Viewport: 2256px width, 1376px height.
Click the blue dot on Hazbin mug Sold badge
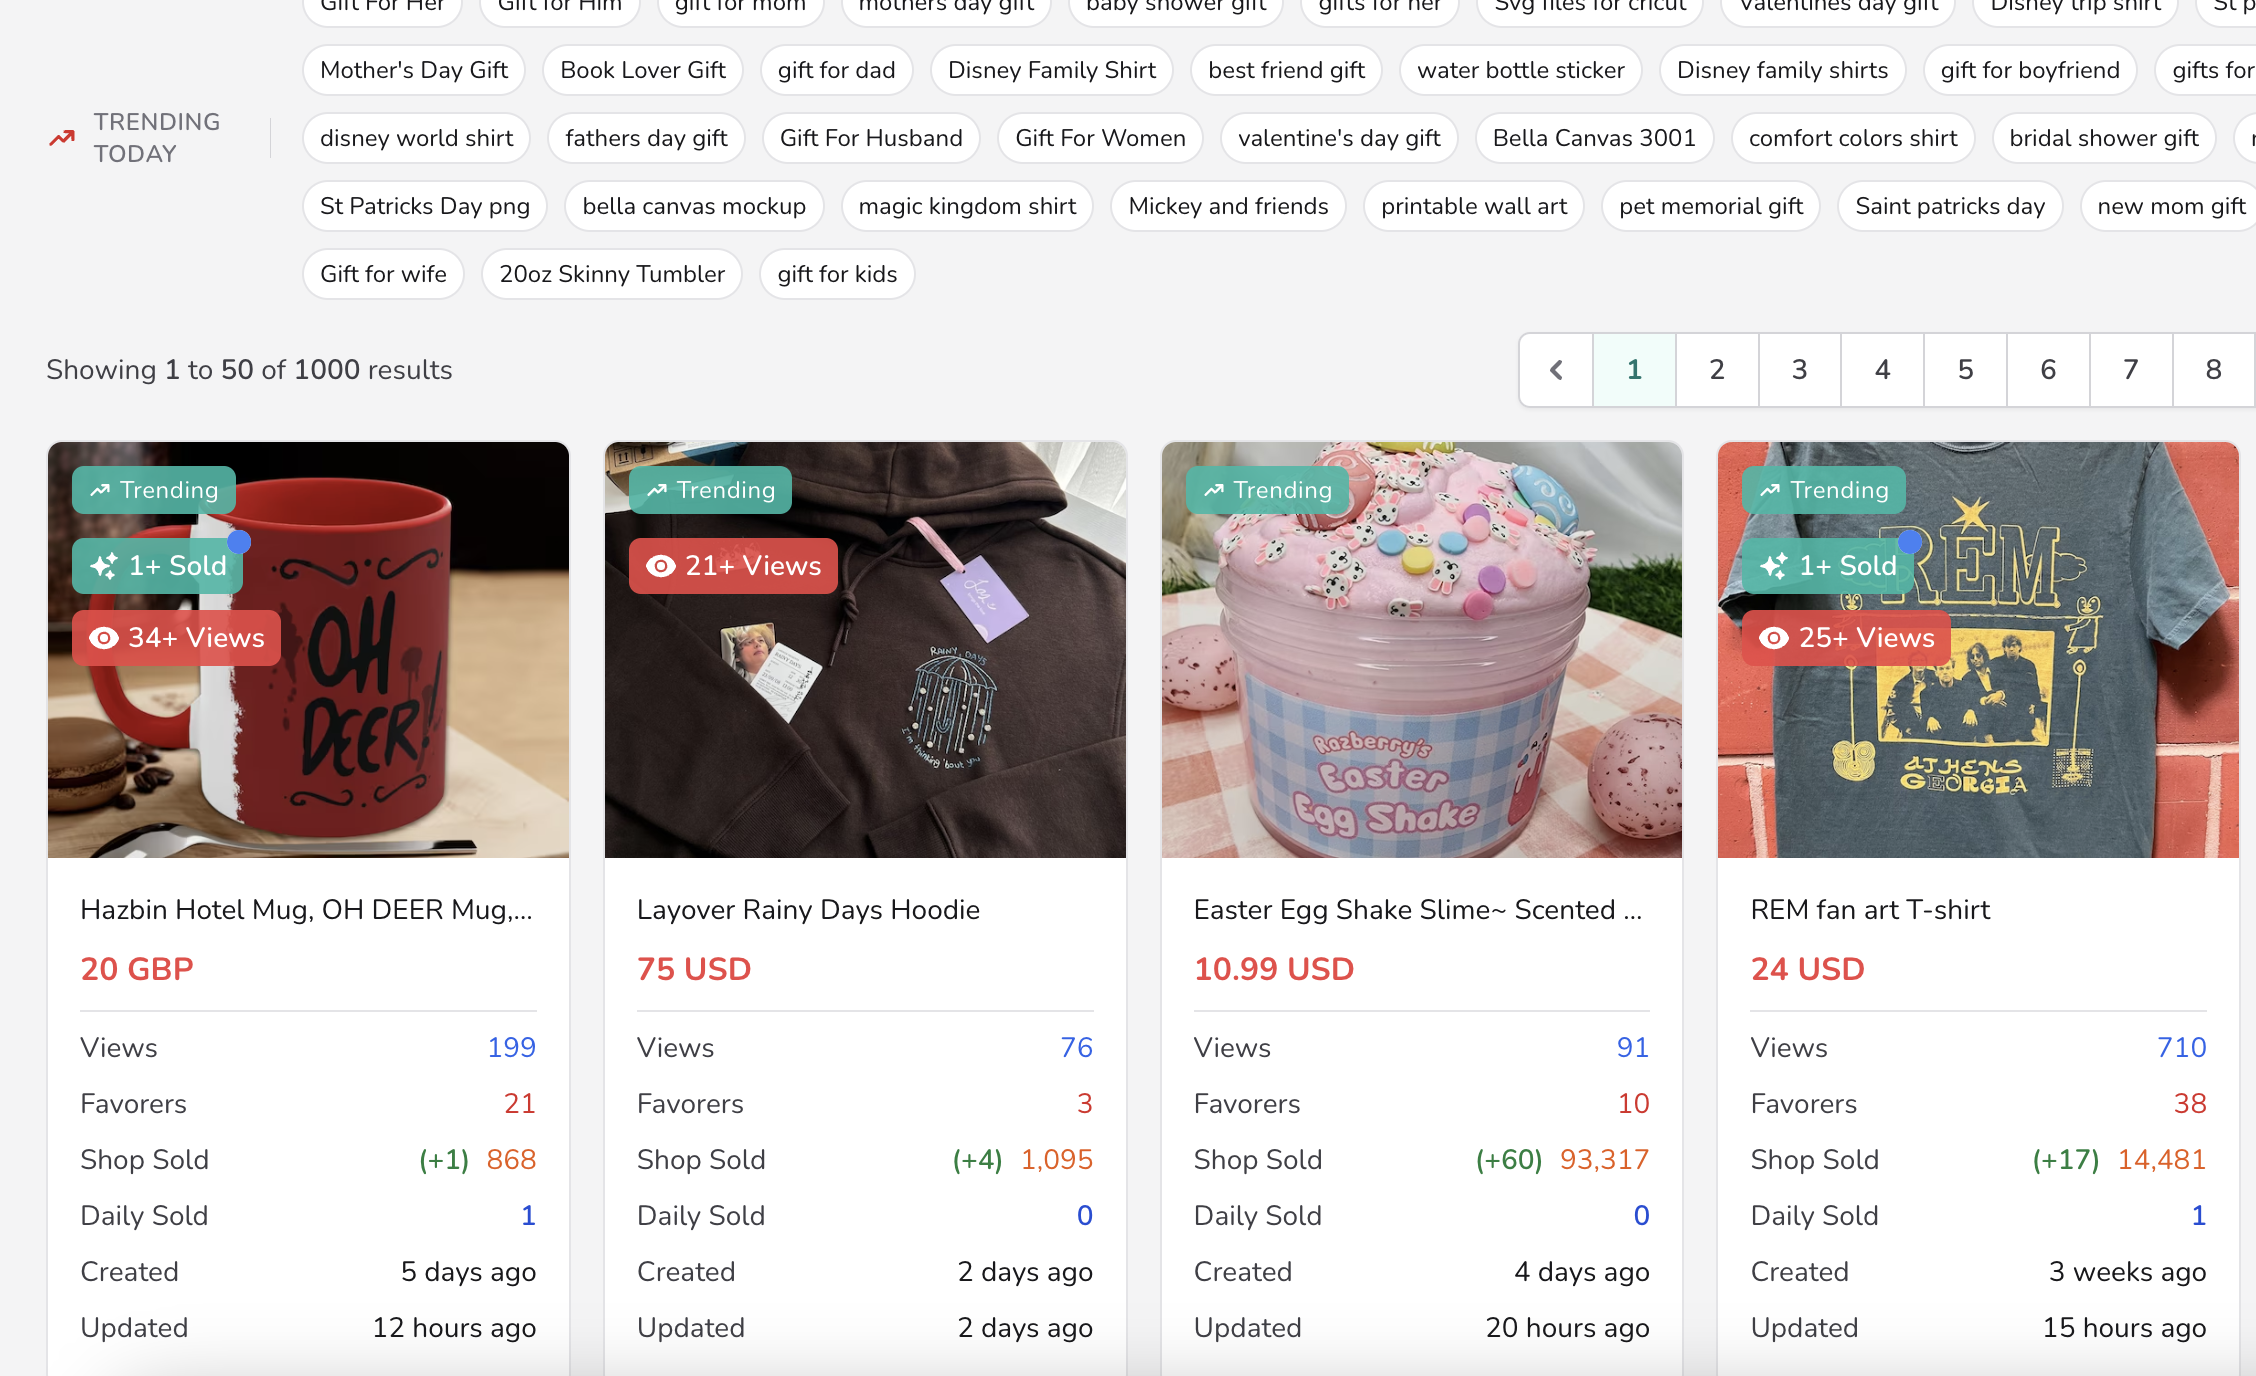click(239, 542)
